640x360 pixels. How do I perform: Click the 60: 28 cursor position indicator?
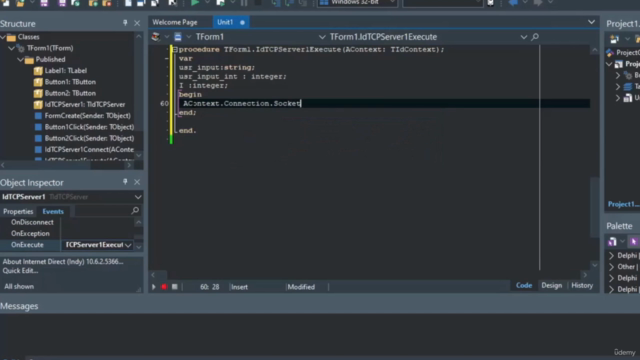(209, 287)
